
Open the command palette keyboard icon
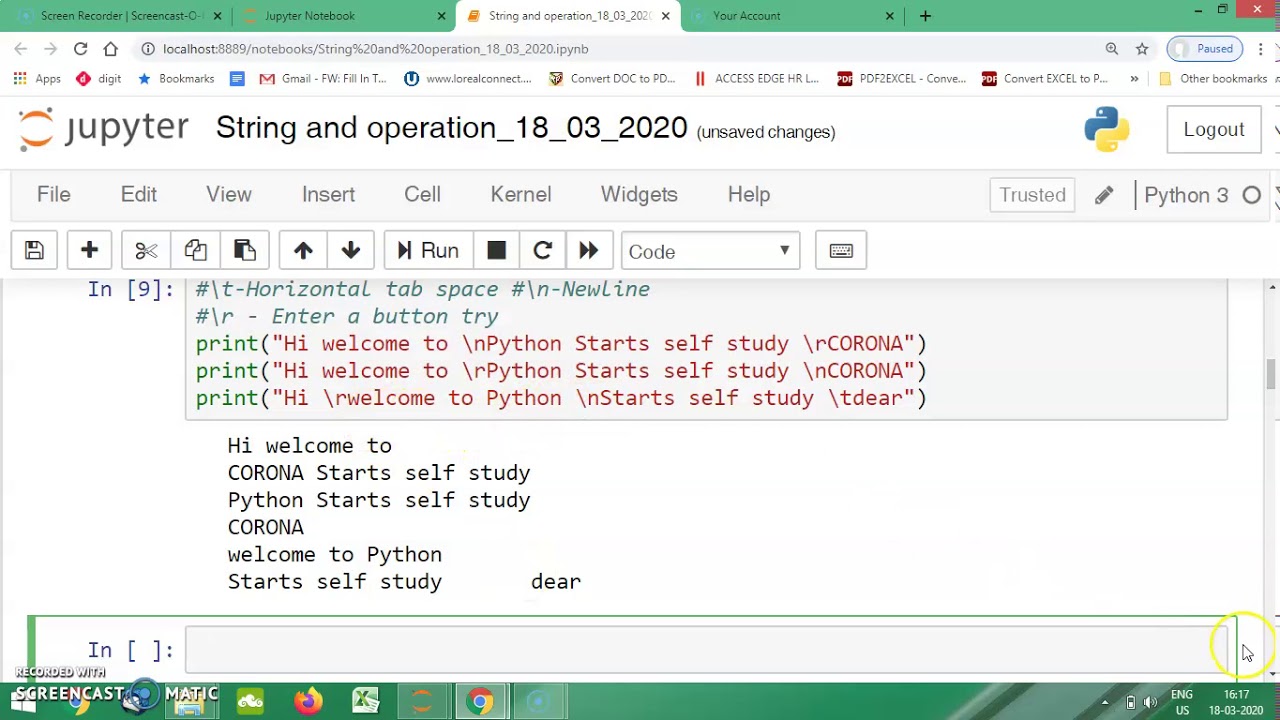[x=841, y=251]
